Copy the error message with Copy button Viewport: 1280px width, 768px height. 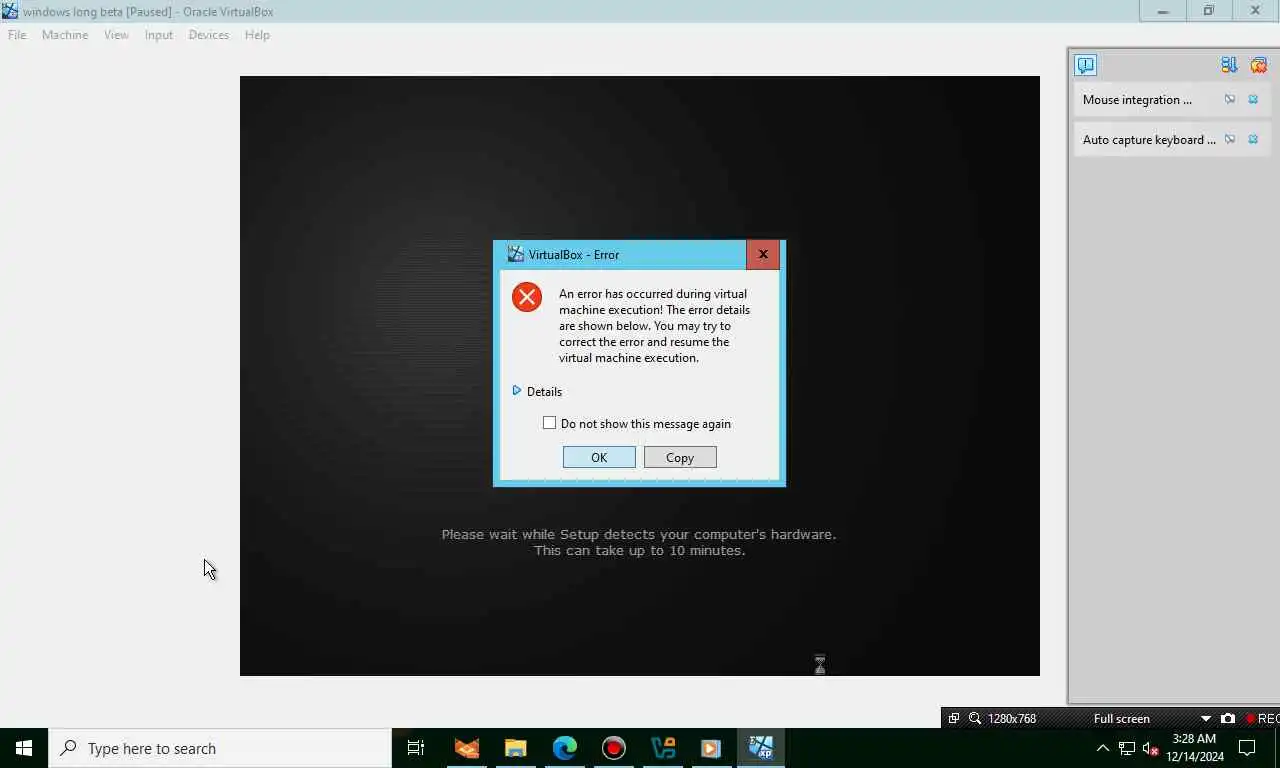[x=680, y=457]
